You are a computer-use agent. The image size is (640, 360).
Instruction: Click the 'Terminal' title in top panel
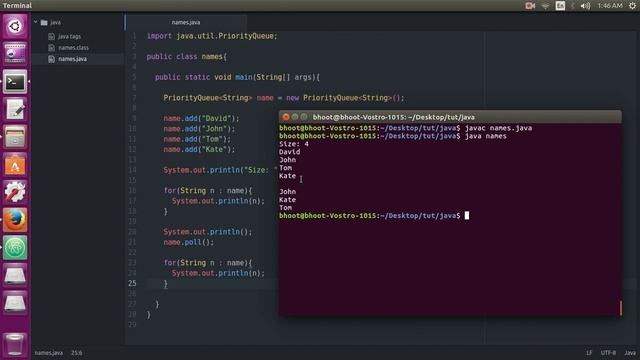(17, 6)
